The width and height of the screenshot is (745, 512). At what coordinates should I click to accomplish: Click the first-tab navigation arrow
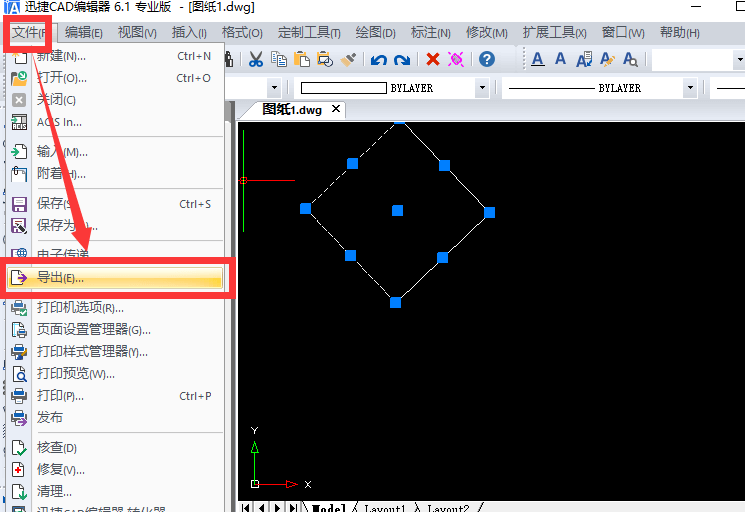point(246,508)
